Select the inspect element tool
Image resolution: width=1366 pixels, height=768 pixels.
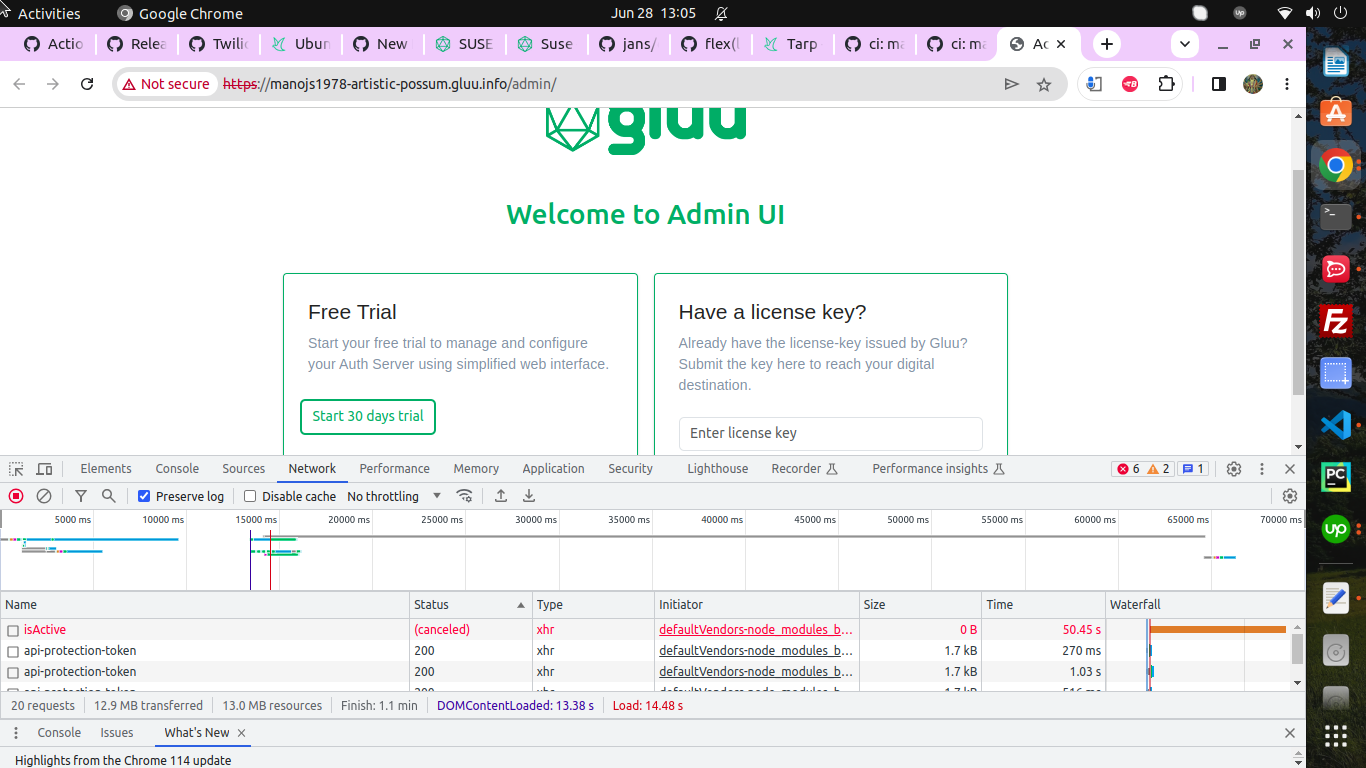click(x=14, y=468)
